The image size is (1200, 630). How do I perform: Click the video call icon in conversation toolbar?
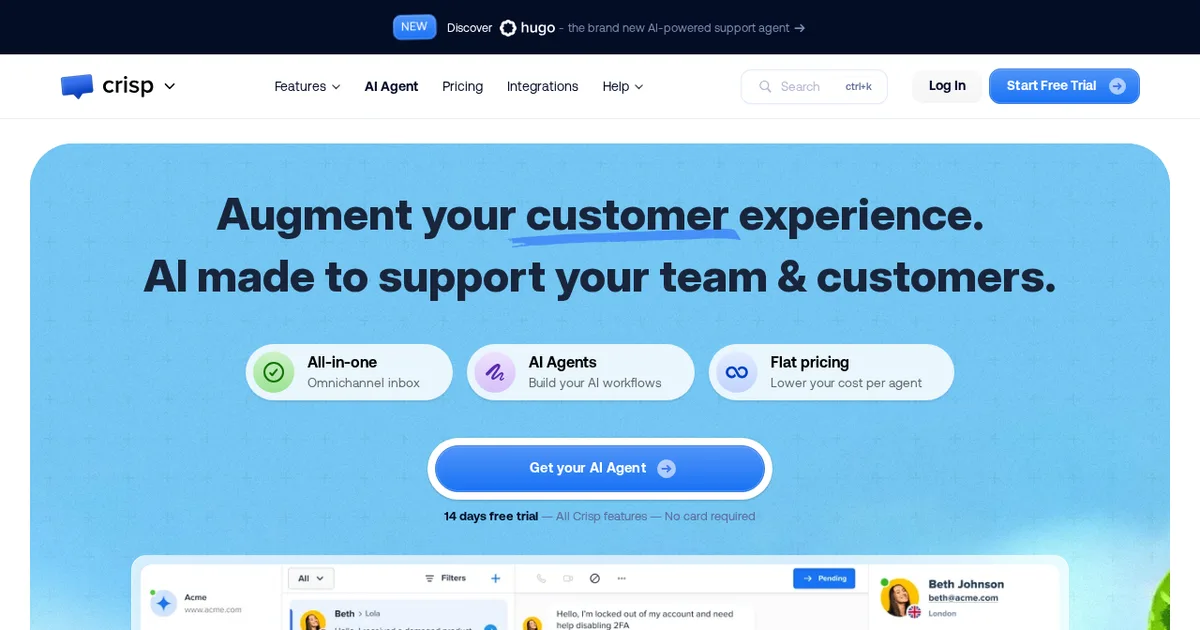coord(568,578)
